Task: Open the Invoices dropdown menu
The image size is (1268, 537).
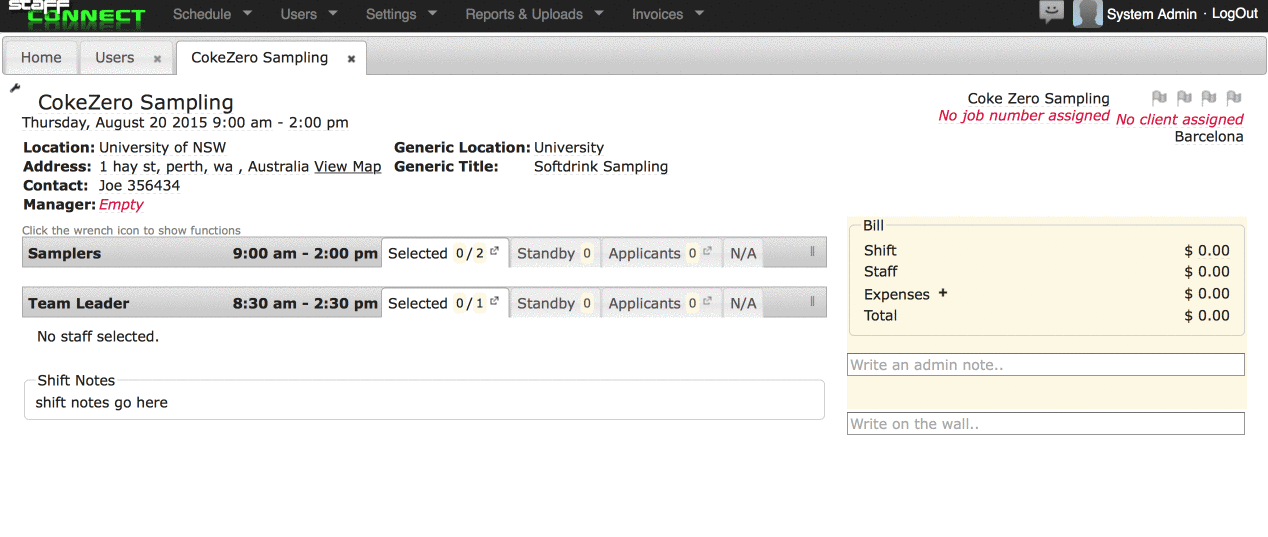Action: pyautogui.click(x=668, y=14)
